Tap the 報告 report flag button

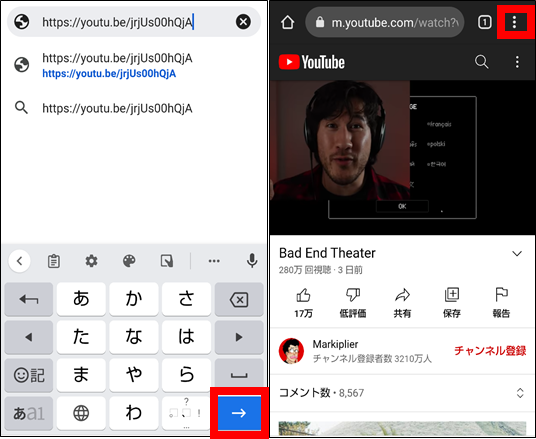coord(501,303)
